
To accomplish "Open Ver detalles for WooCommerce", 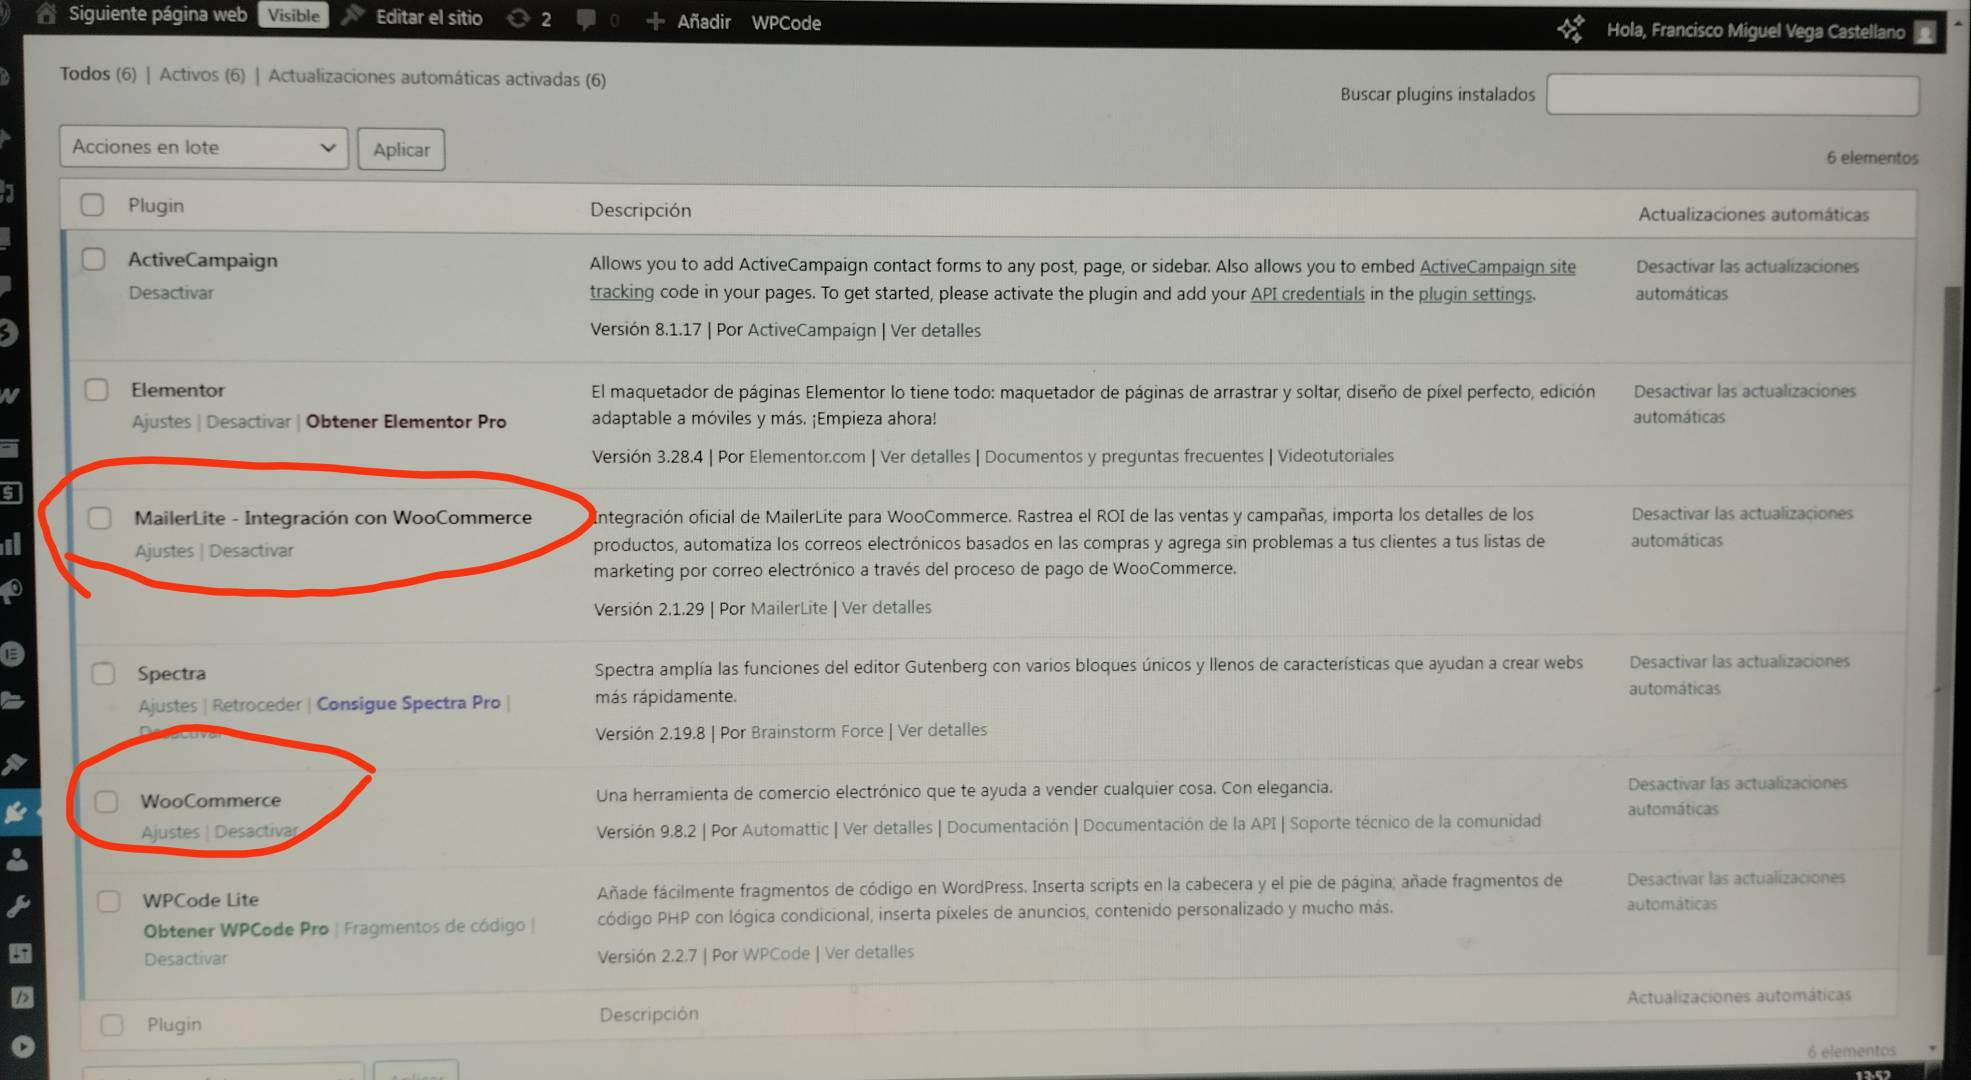I will click(887, 828).
